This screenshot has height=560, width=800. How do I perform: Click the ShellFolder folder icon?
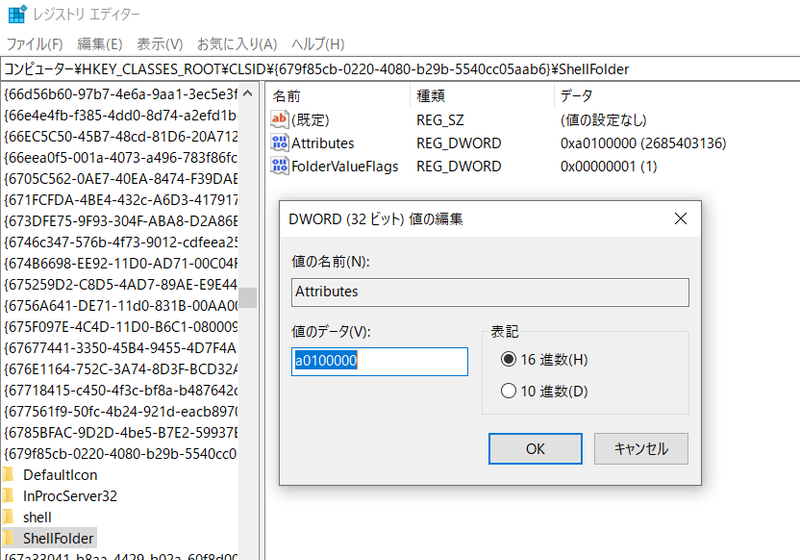(x=8, y=539)
